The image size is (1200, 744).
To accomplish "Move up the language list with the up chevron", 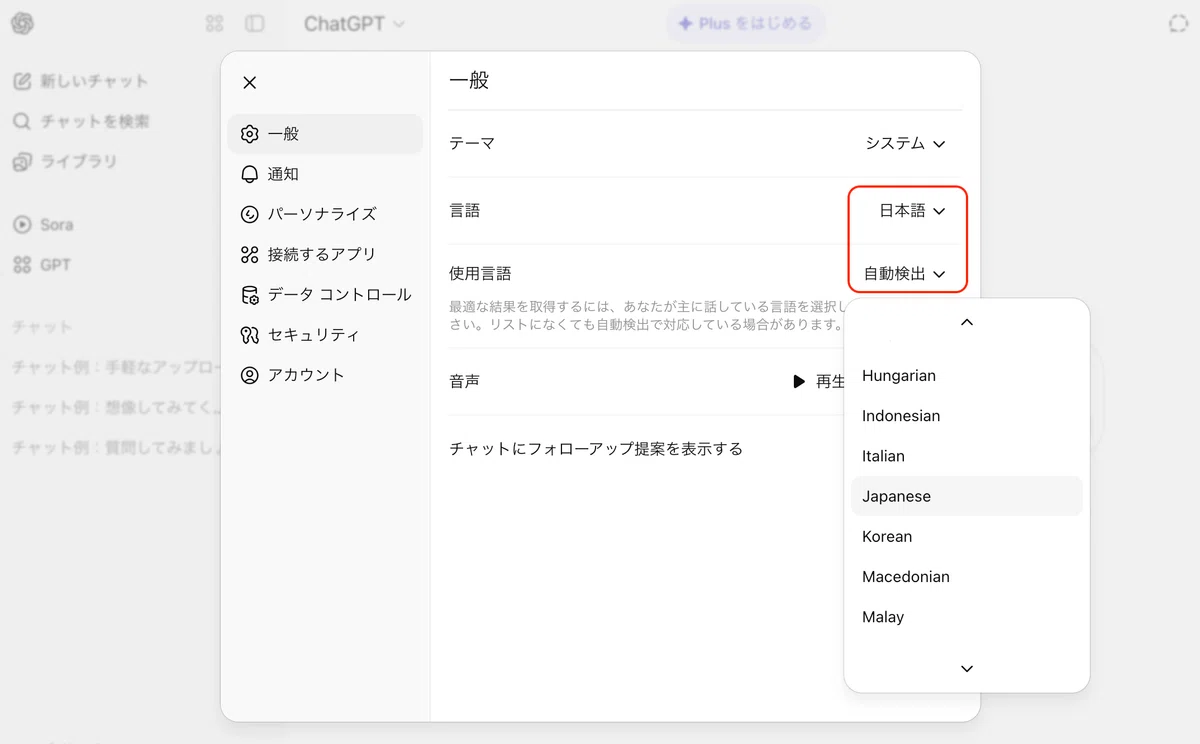I will pyautogui.click(x=967, y=322).
